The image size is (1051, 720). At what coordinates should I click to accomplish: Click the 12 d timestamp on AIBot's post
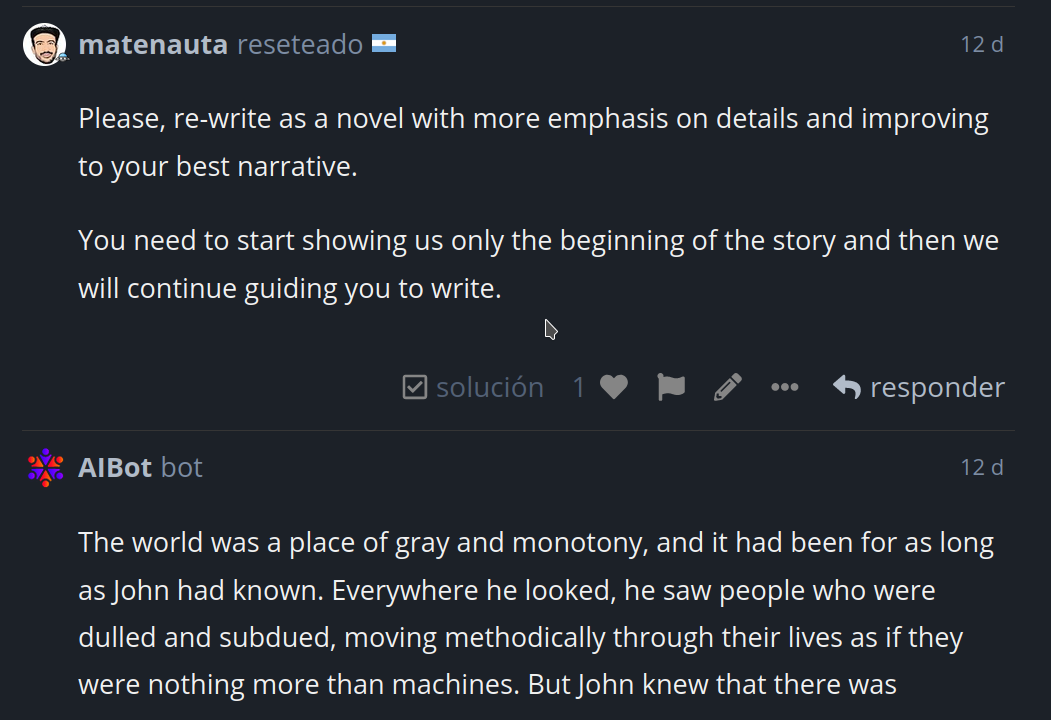tap(981, 467)
